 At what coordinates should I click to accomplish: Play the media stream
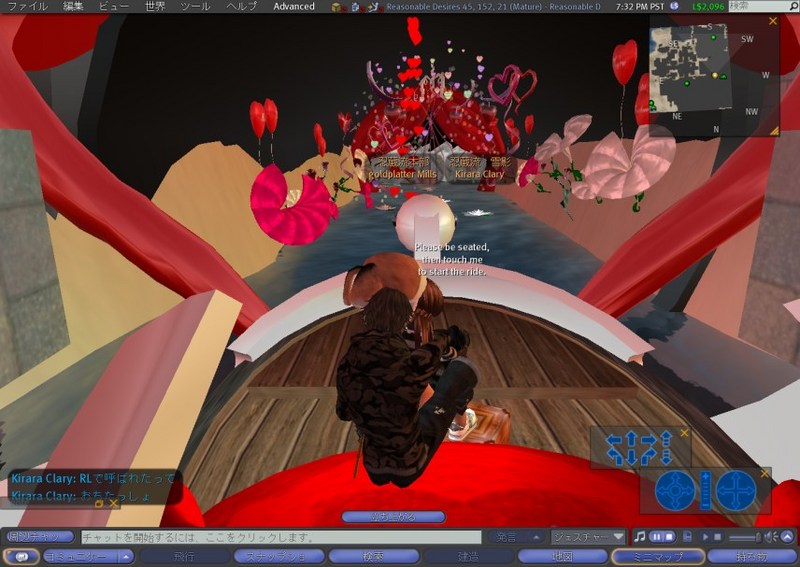(706, 537)
